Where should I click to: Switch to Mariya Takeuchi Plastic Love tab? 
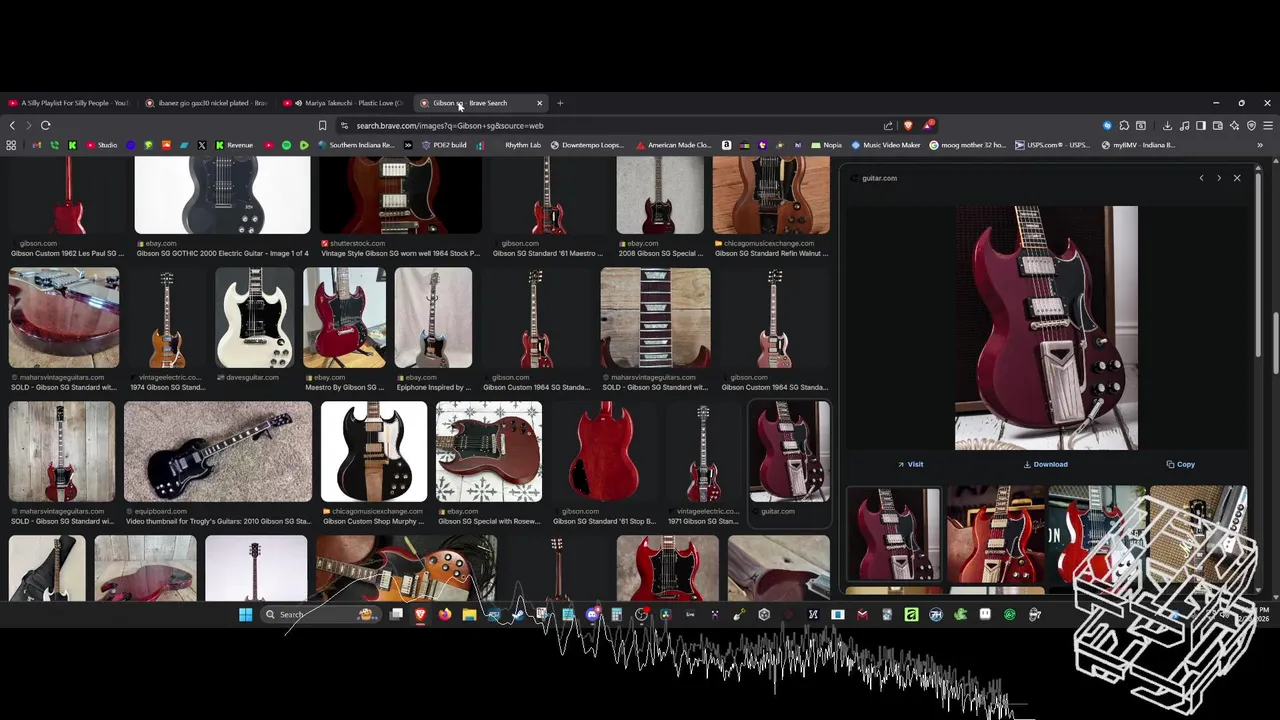[x=343, y=103]
